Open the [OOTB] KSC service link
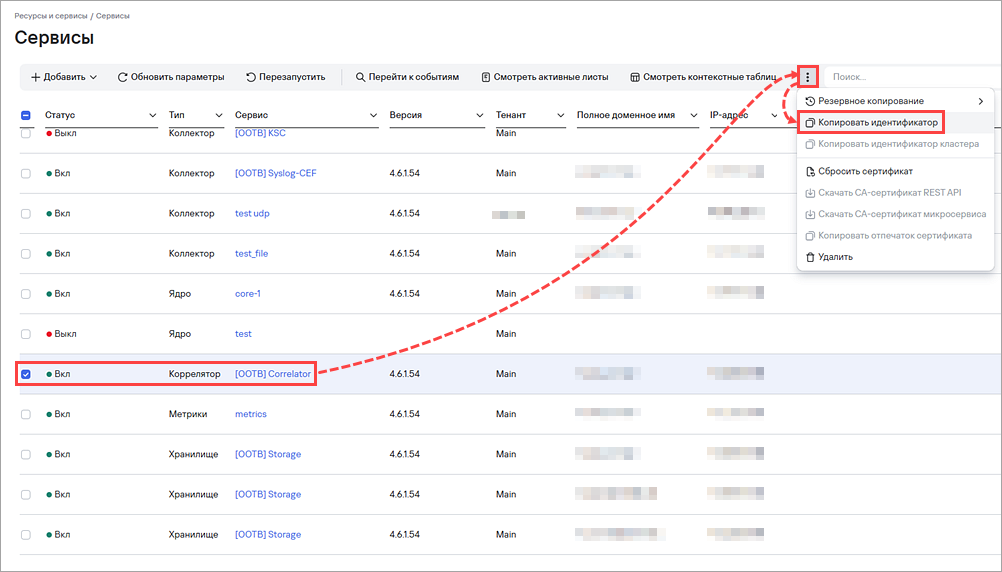 coord(260,133)
